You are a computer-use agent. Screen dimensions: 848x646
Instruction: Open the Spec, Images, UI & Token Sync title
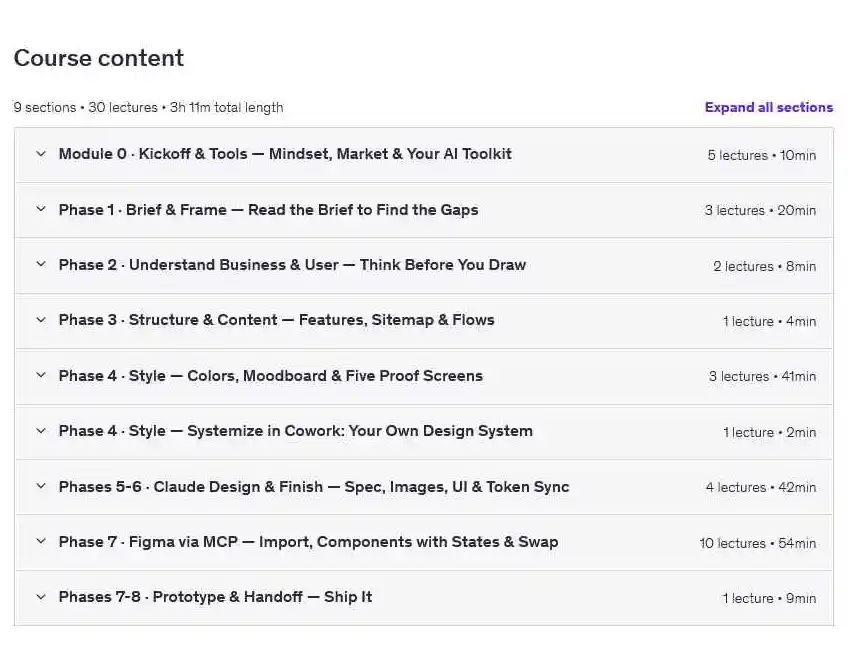click(314, 487)
